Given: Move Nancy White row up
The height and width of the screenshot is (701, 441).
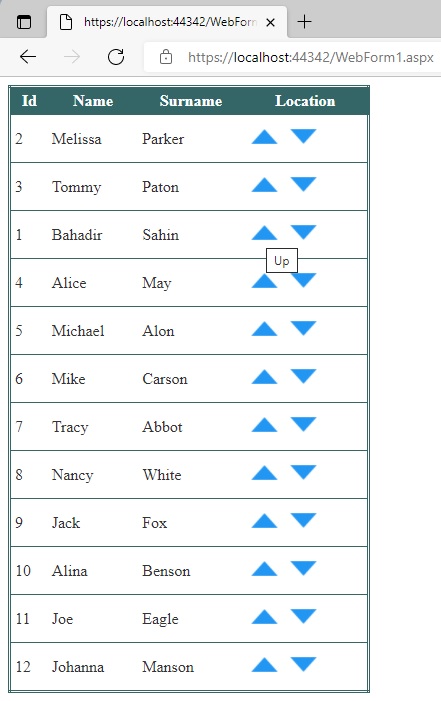Looking at the screenshot, I should (264, 473).
